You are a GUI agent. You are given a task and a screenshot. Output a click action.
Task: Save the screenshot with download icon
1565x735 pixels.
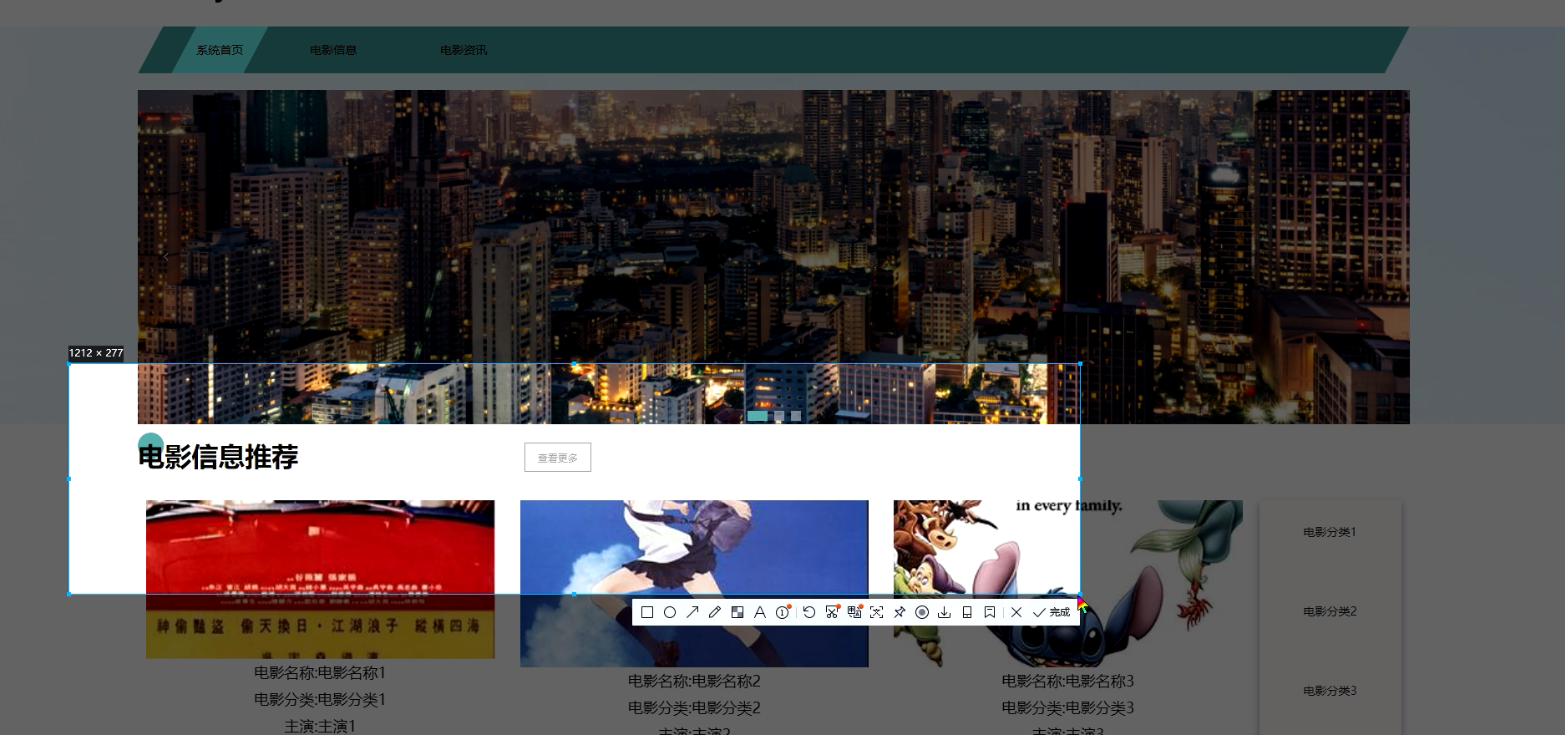[944, 612]
